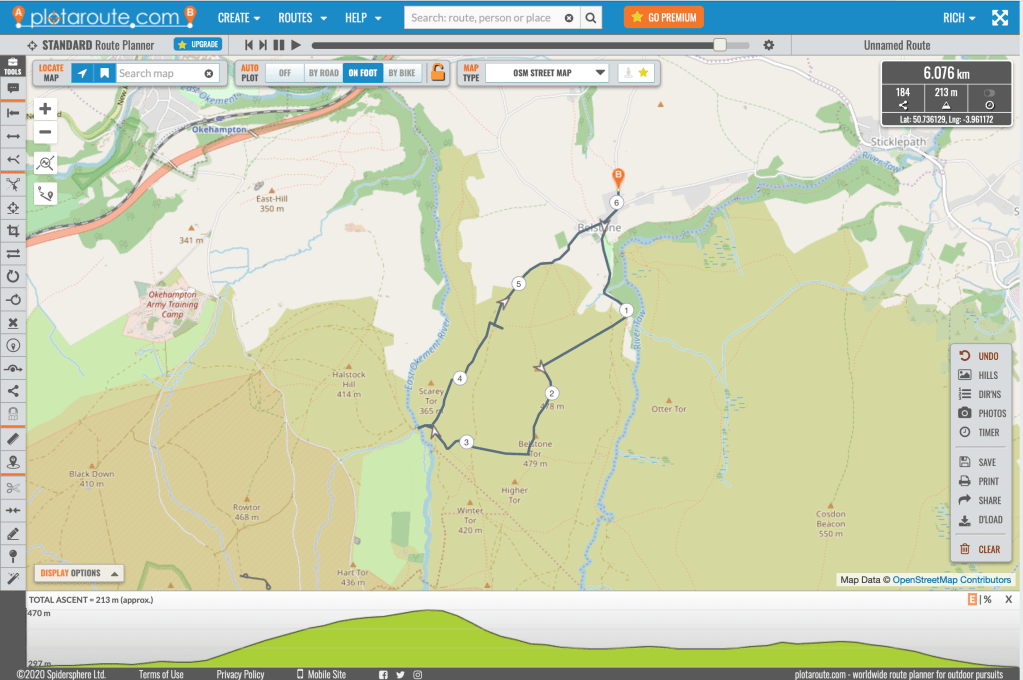
Task: Switch auto plot to By Bike
Action: pos(401,73)
